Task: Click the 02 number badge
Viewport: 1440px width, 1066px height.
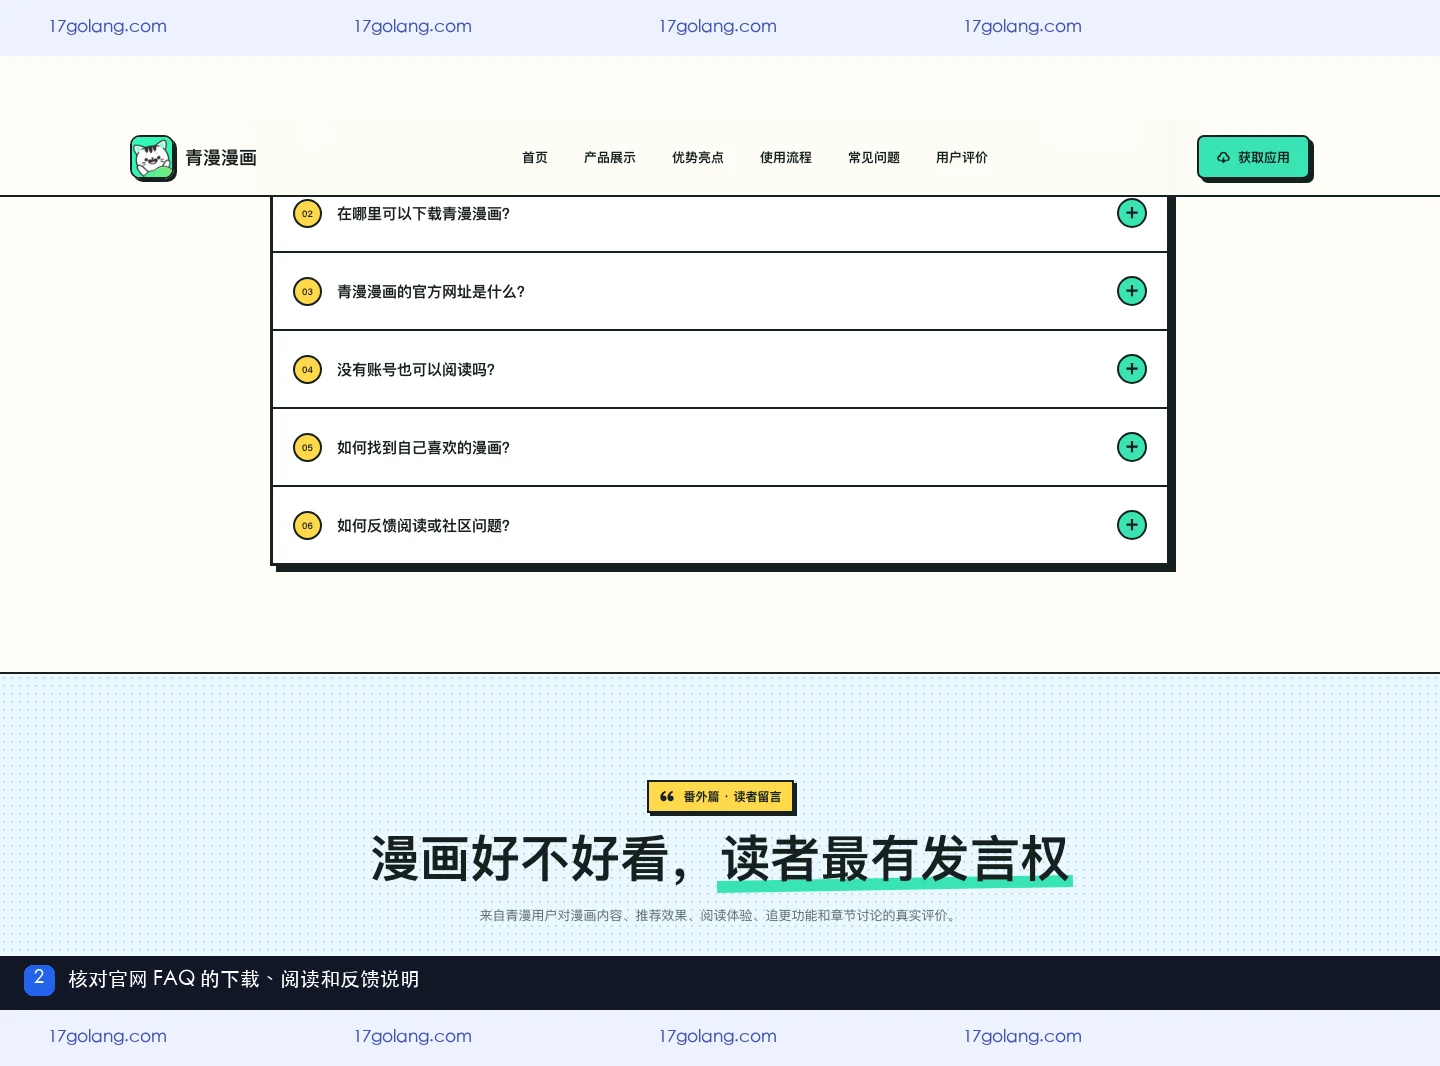Action: click(x=307, y=213)
